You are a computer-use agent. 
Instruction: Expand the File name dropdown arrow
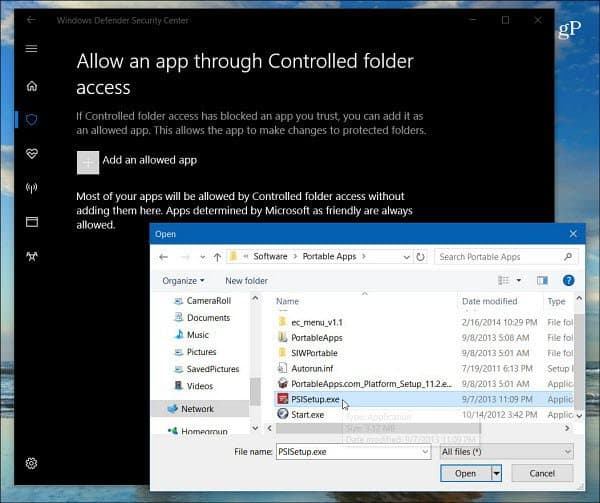point(425,452)
